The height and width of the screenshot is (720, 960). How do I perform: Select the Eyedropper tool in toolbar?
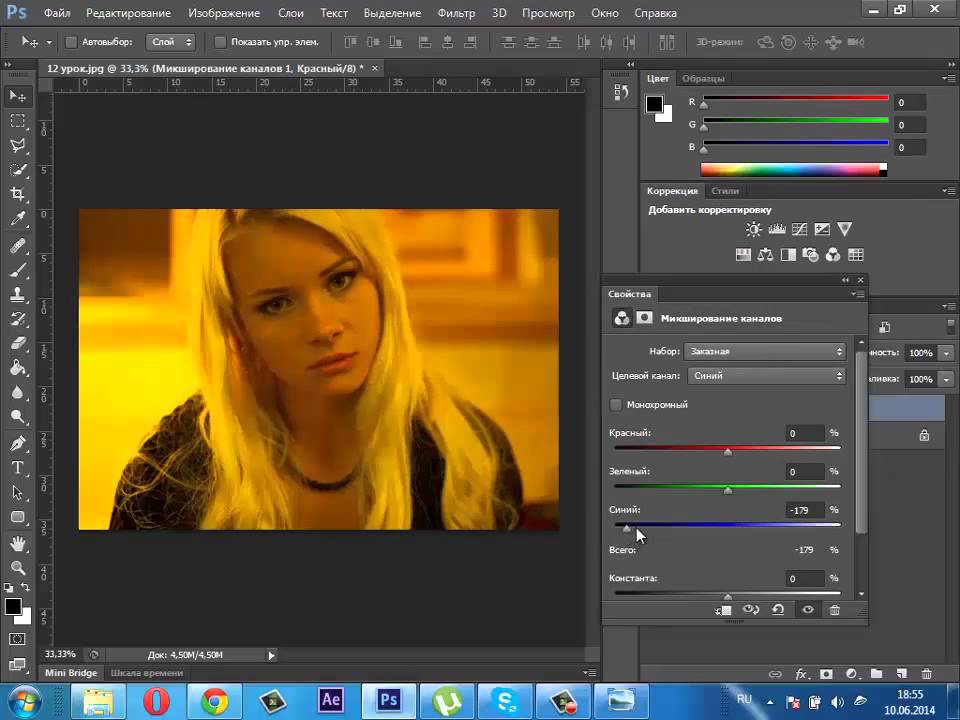pos(18,219)
